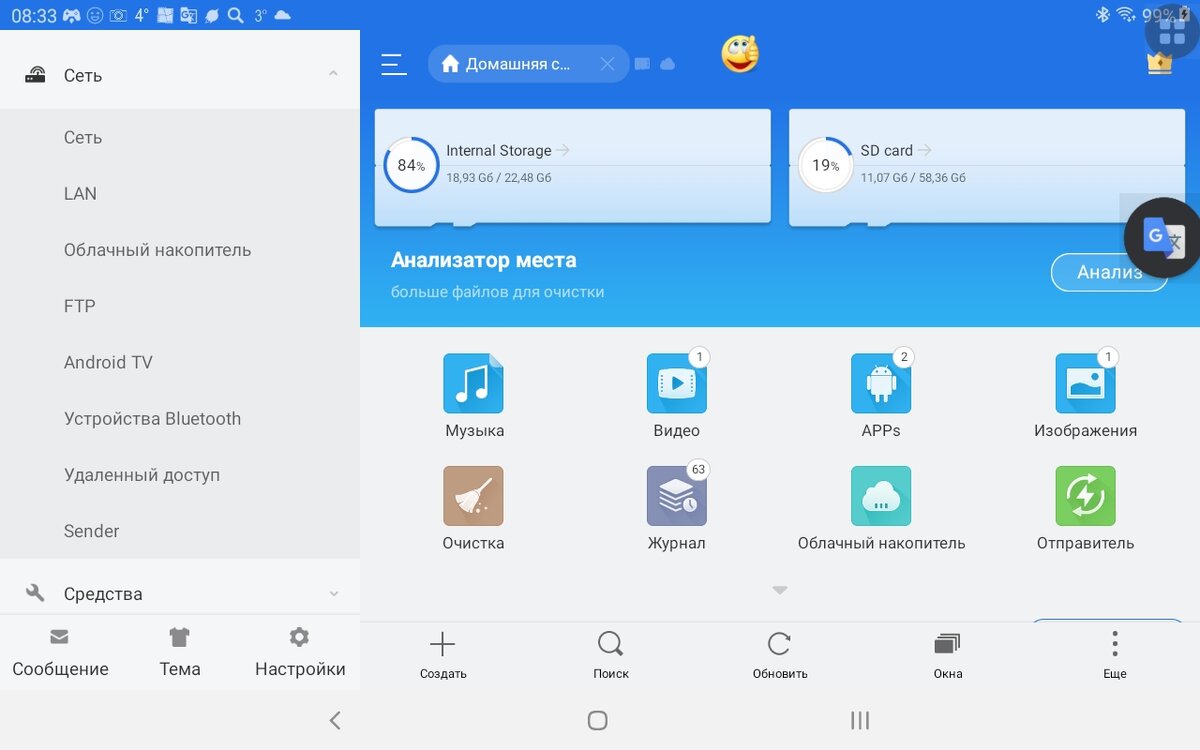The width and height of the screenshot is (1200, 750).
Task: Tap floating Google Translate bubble
Action: [1162, 237]
